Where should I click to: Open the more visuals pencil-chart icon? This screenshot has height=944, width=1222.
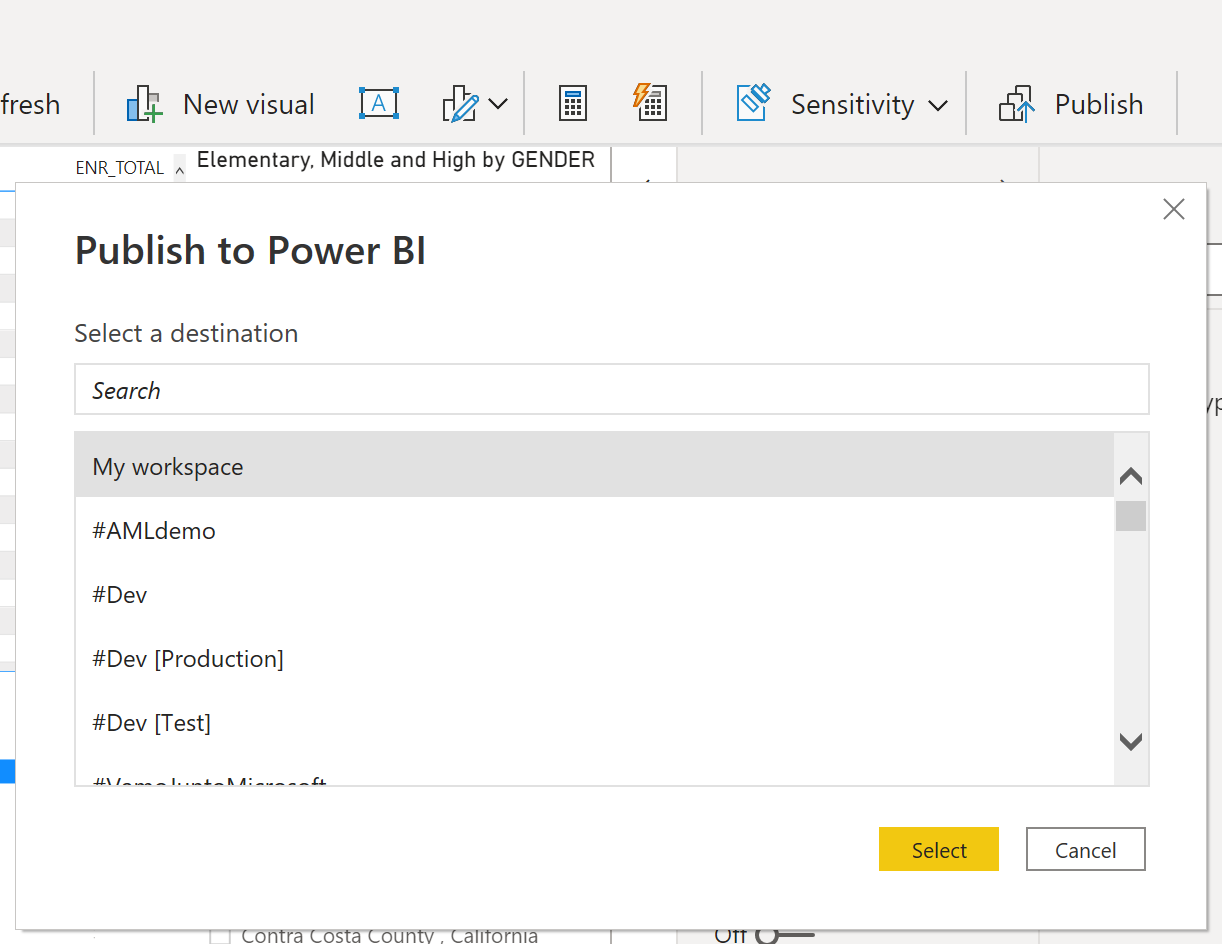pyautogui.click(x=460, y=104)
